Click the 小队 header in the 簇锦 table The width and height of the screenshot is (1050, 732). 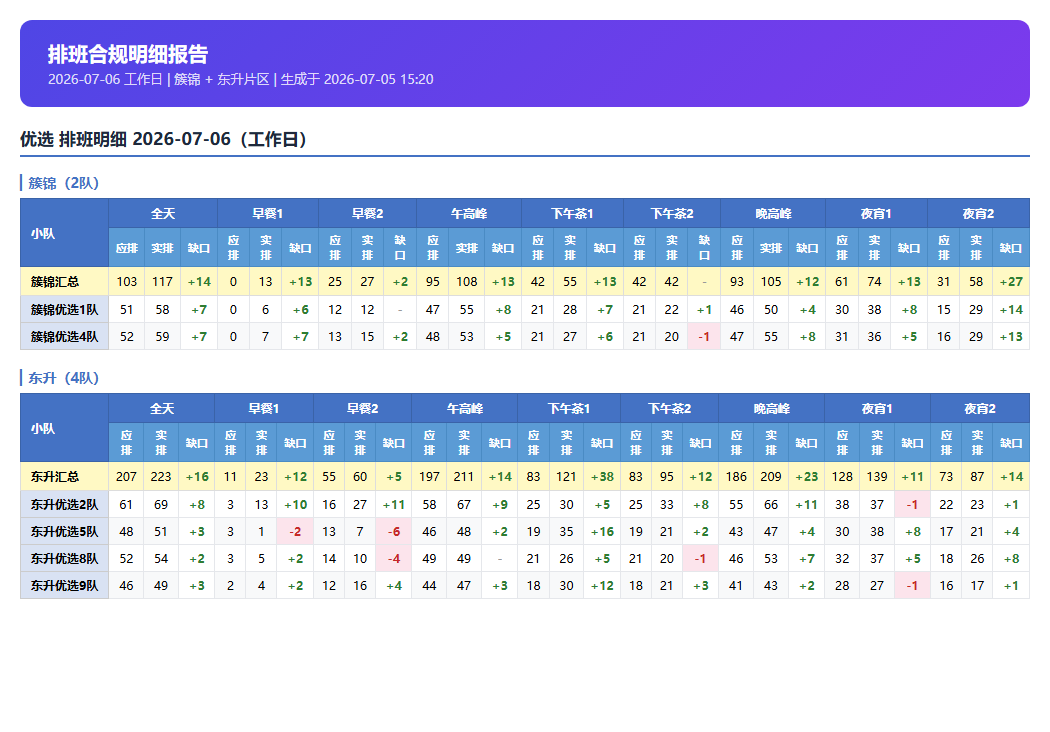64,233
